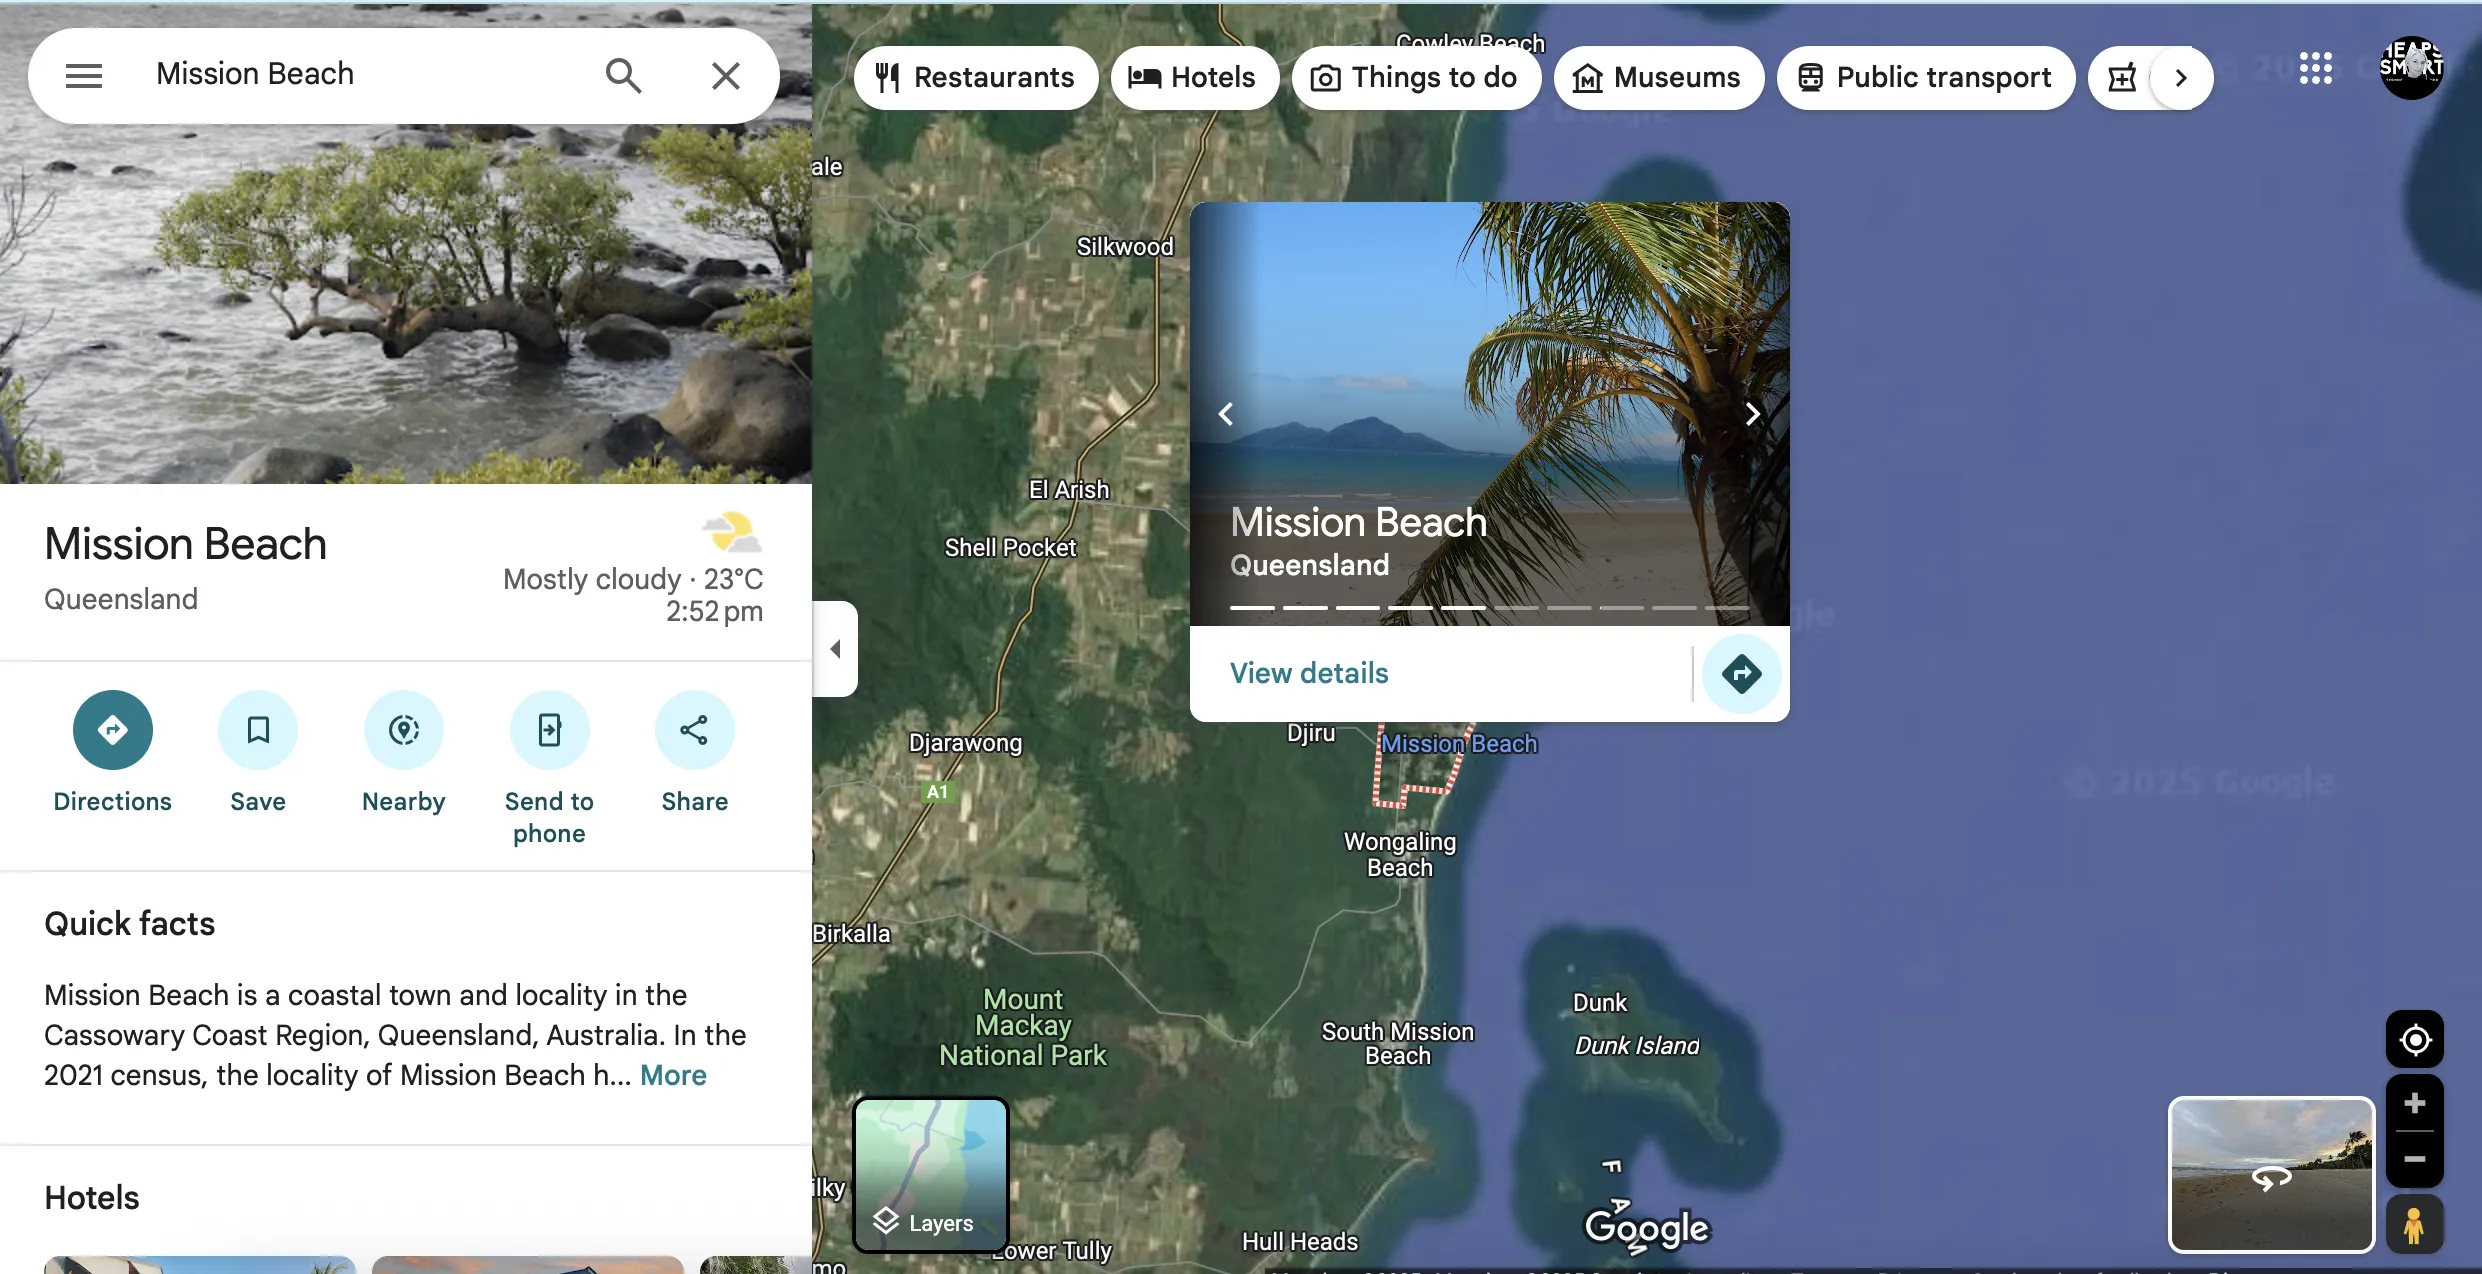Share Mission Beach location
The image size is (2482, 1274).
[694, 752]
